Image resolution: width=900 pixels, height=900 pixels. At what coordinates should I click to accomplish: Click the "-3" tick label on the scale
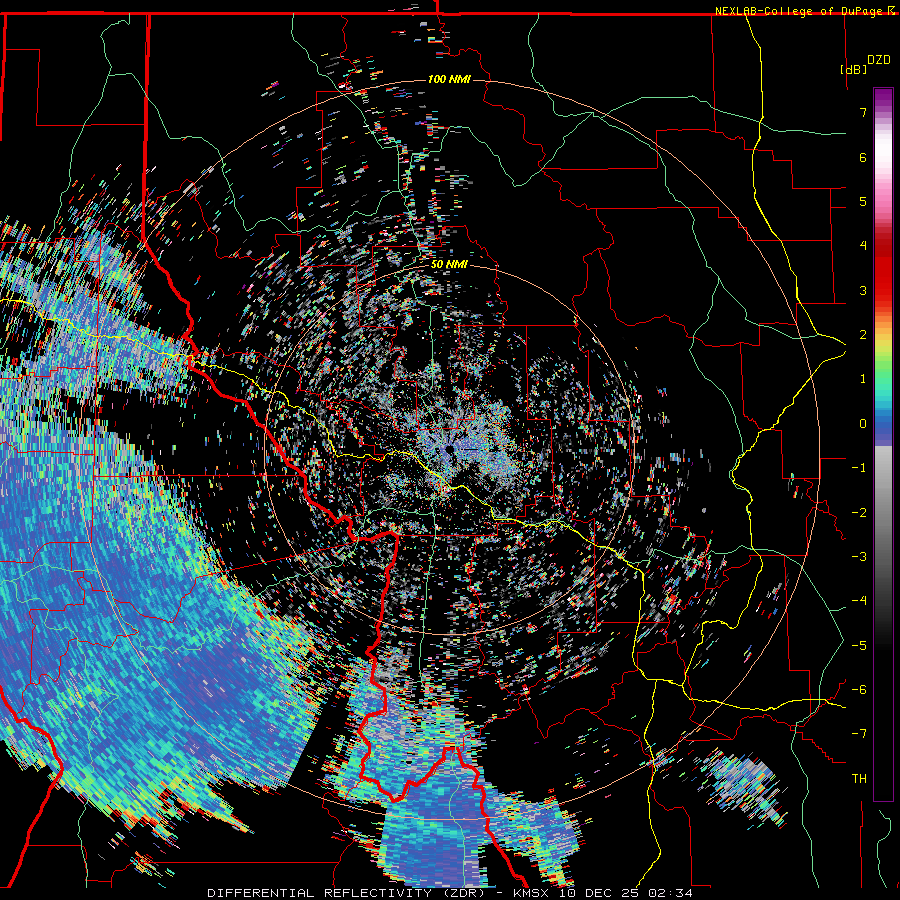point(859,557)
